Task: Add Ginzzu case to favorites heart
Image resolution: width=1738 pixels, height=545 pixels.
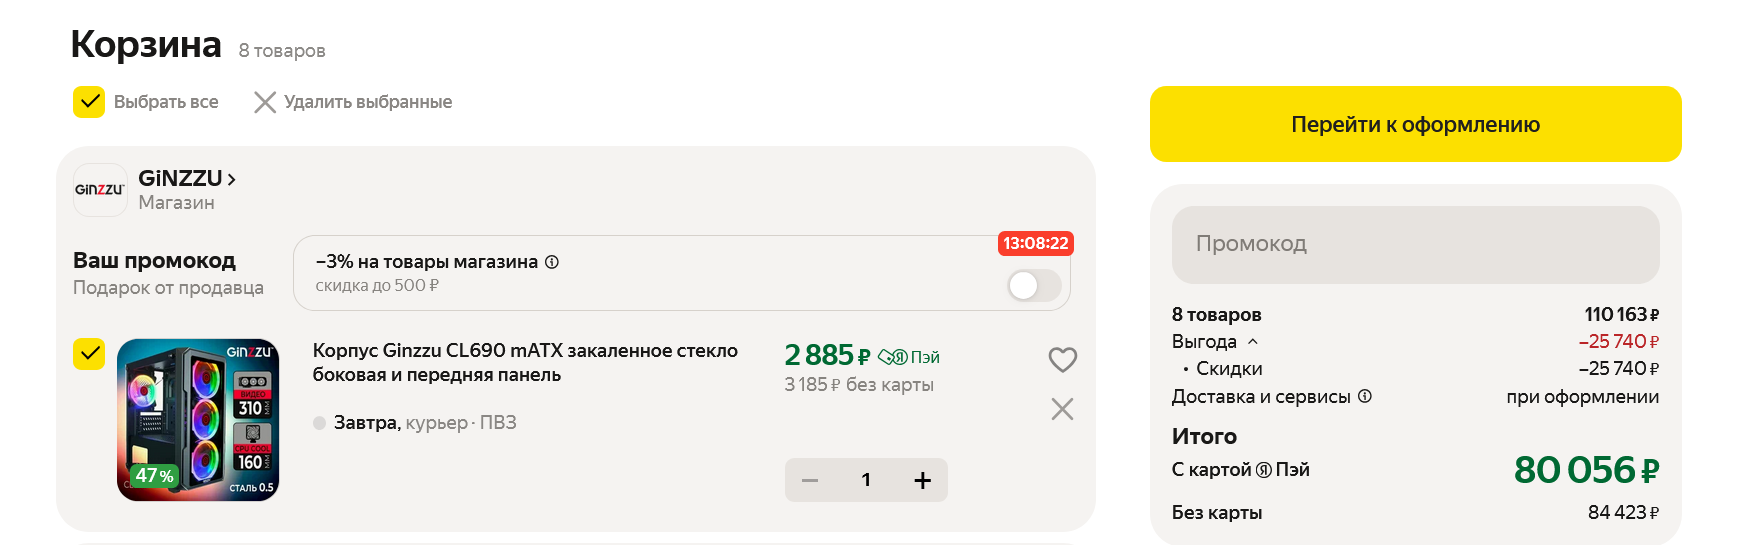Action: click(1062, 360)
